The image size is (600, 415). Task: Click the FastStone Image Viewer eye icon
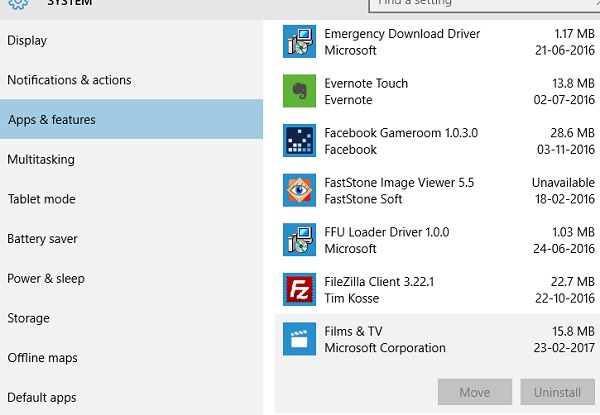[299, 190]
